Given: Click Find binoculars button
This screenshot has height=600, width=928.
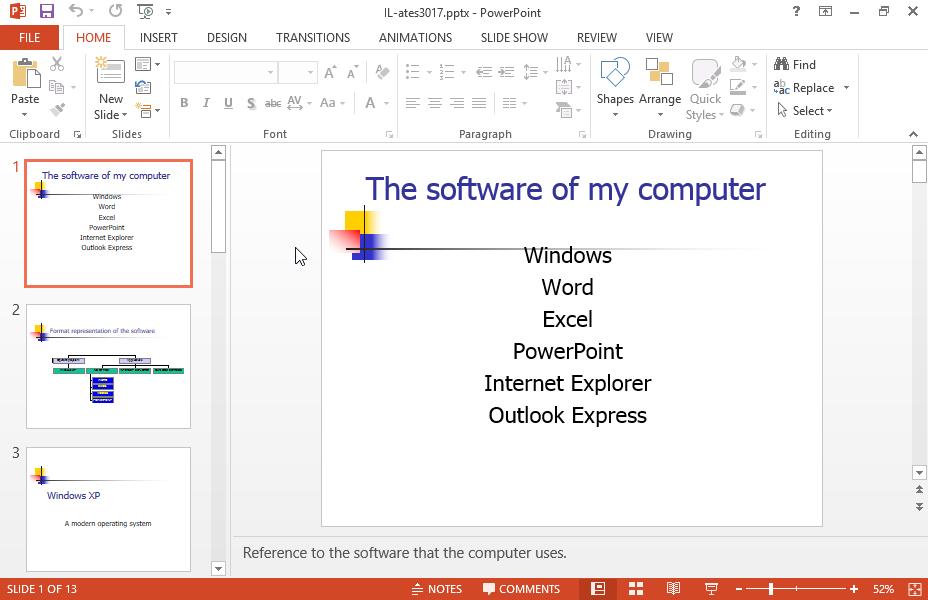Looking at the screenshot, I should coord(795,64).
